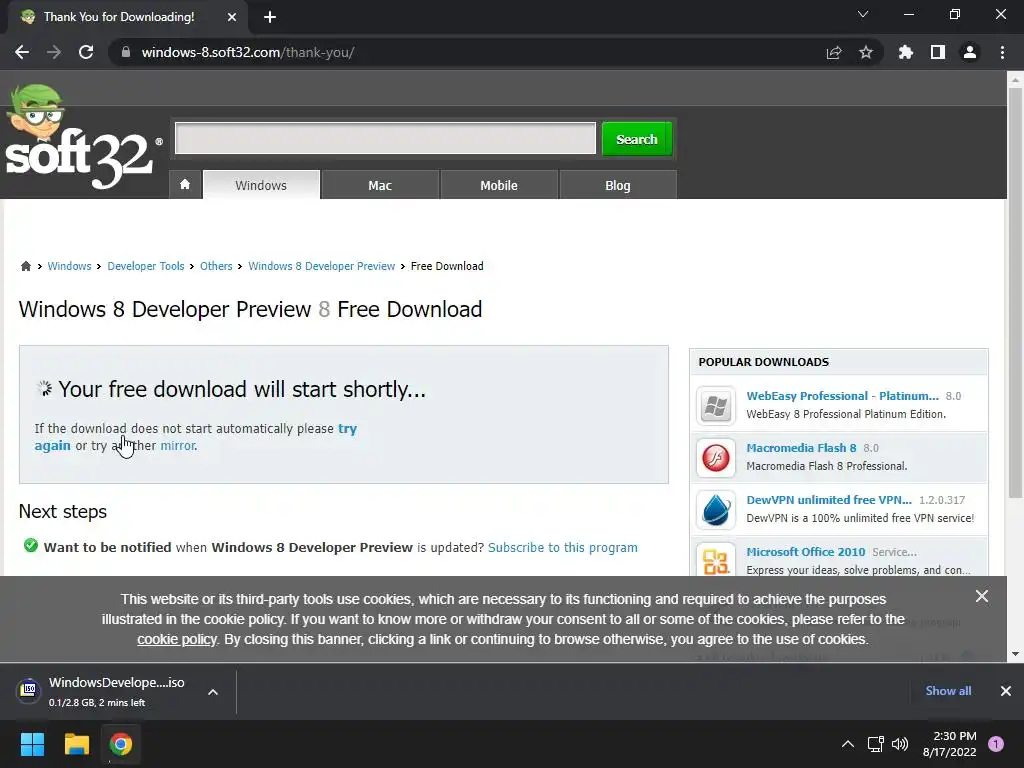
Task: Show all downloads
Action: click(x=948, y=691)
